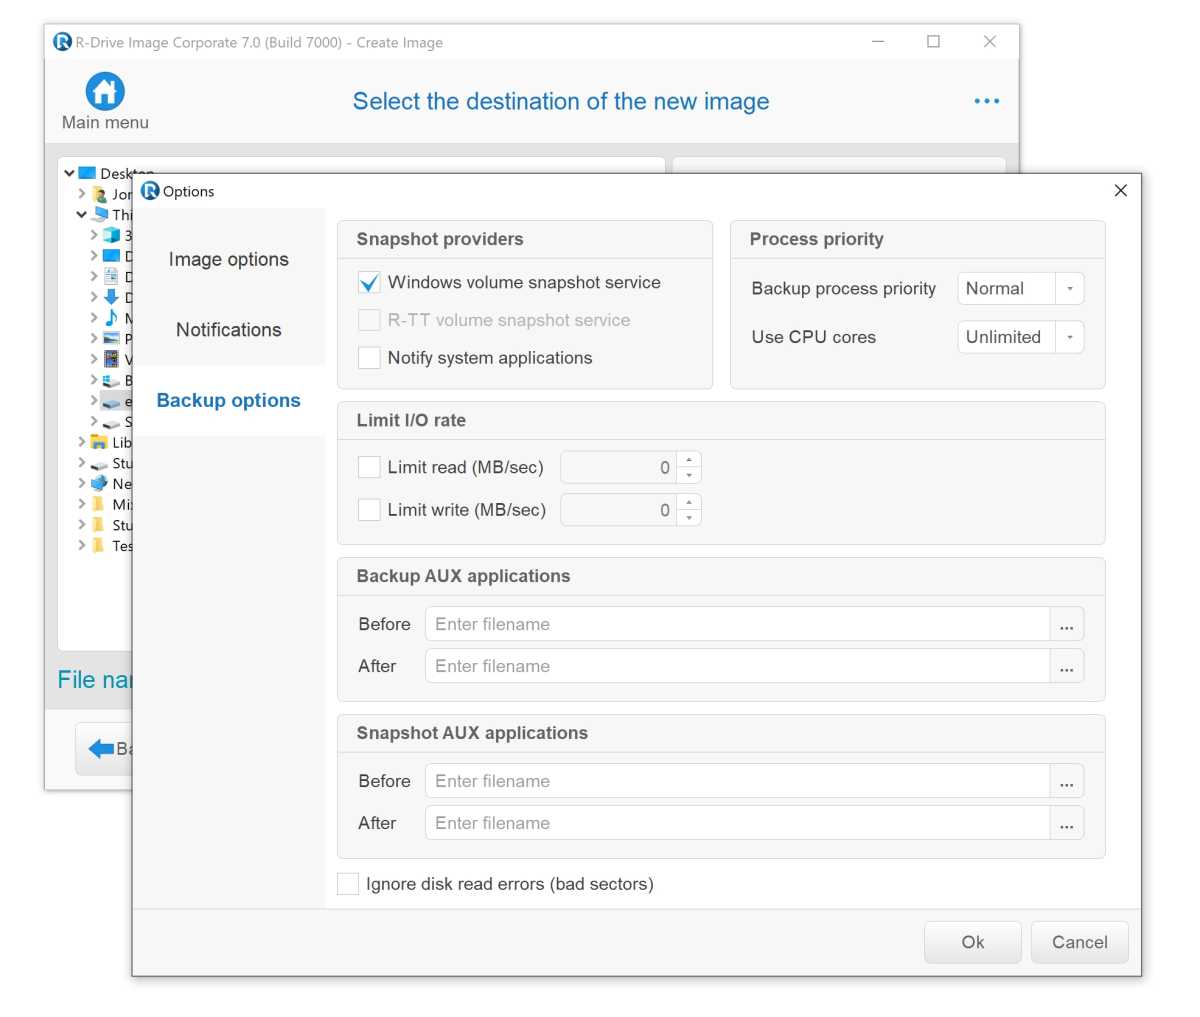This screenshot has height=1017, width=1200.
Task: Collapse the Desktop root node
Action: pyautogui.click(x=69, y=173)
